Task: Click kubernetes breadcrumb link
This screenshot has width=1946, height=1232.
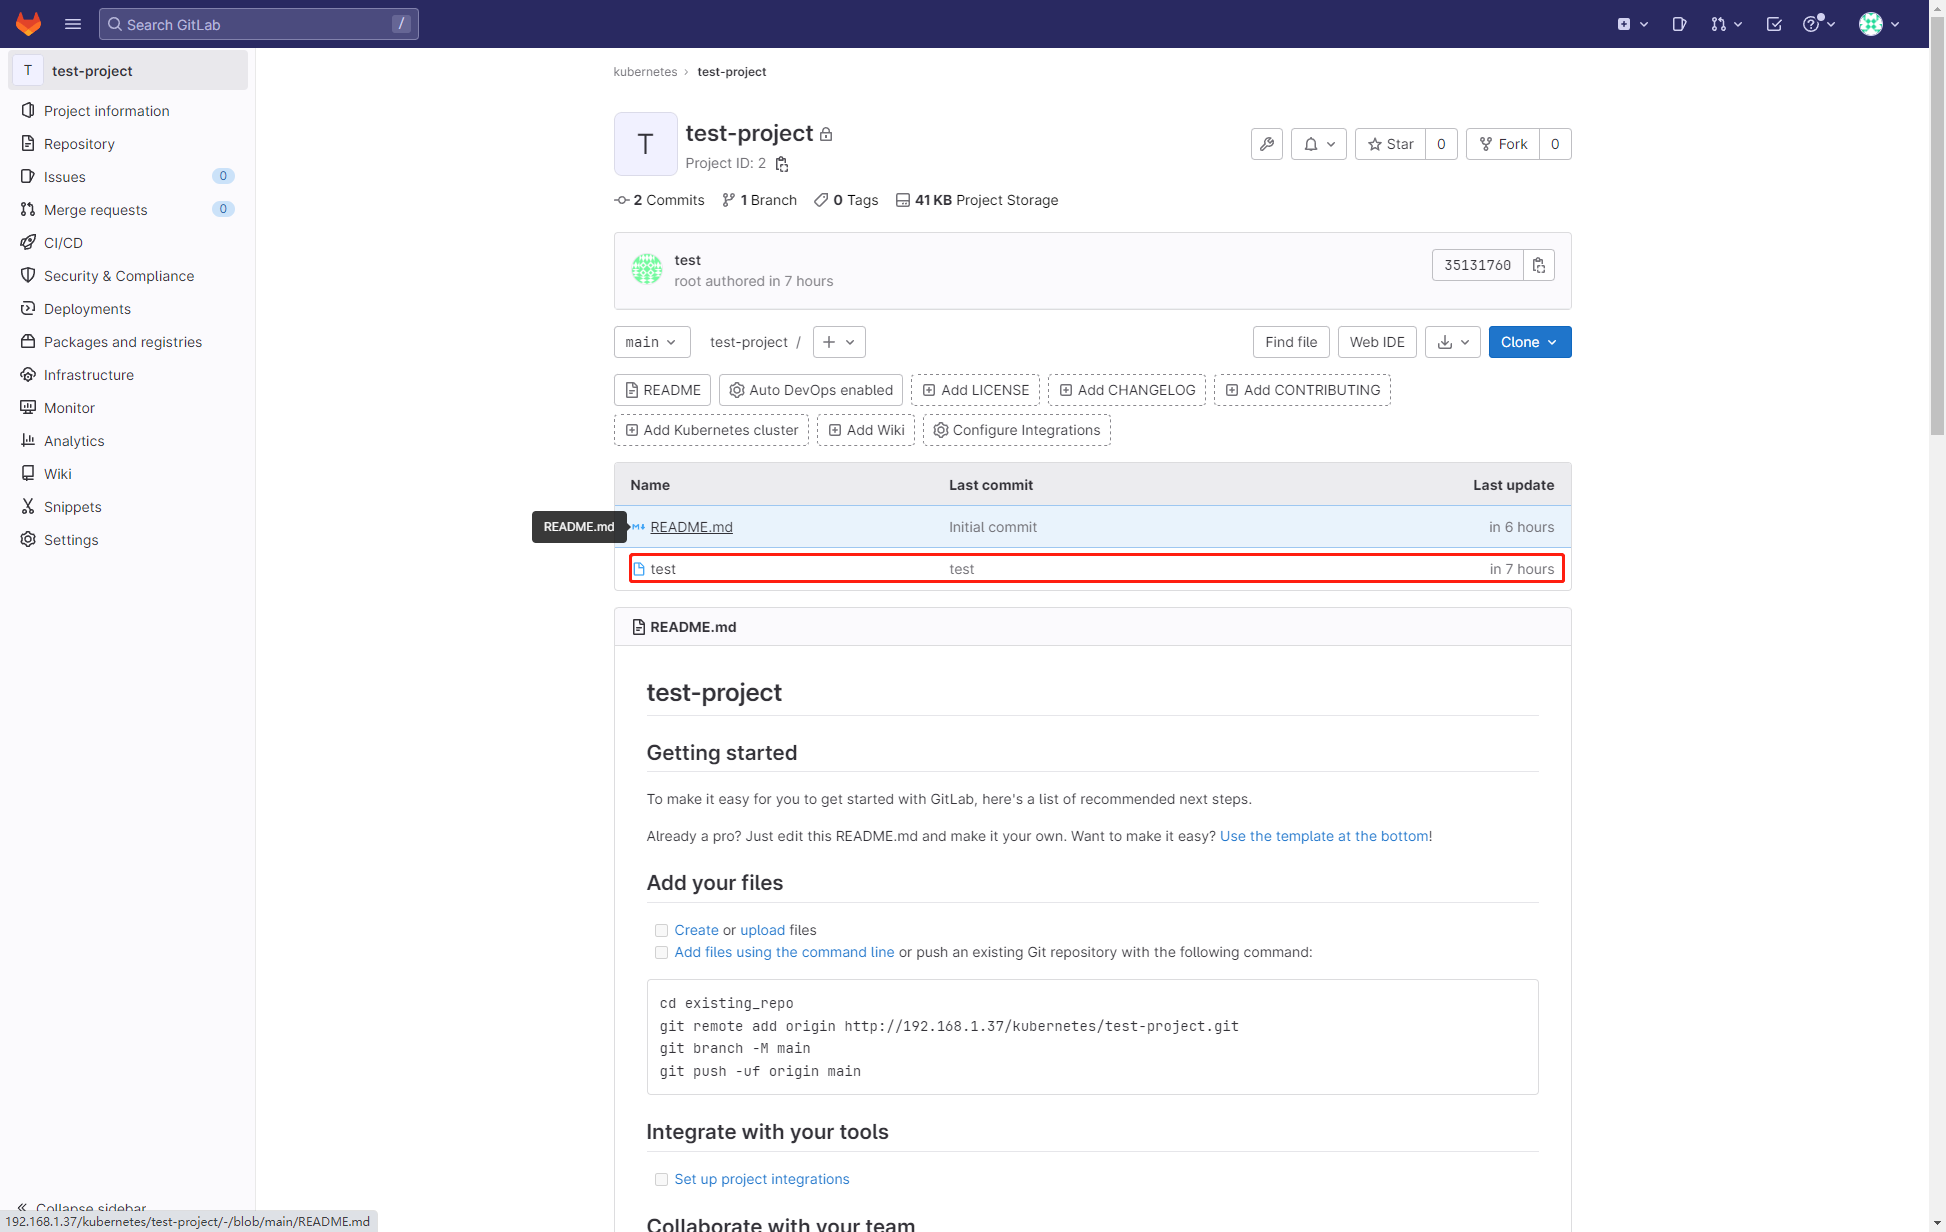Action: tap(645, 72)
